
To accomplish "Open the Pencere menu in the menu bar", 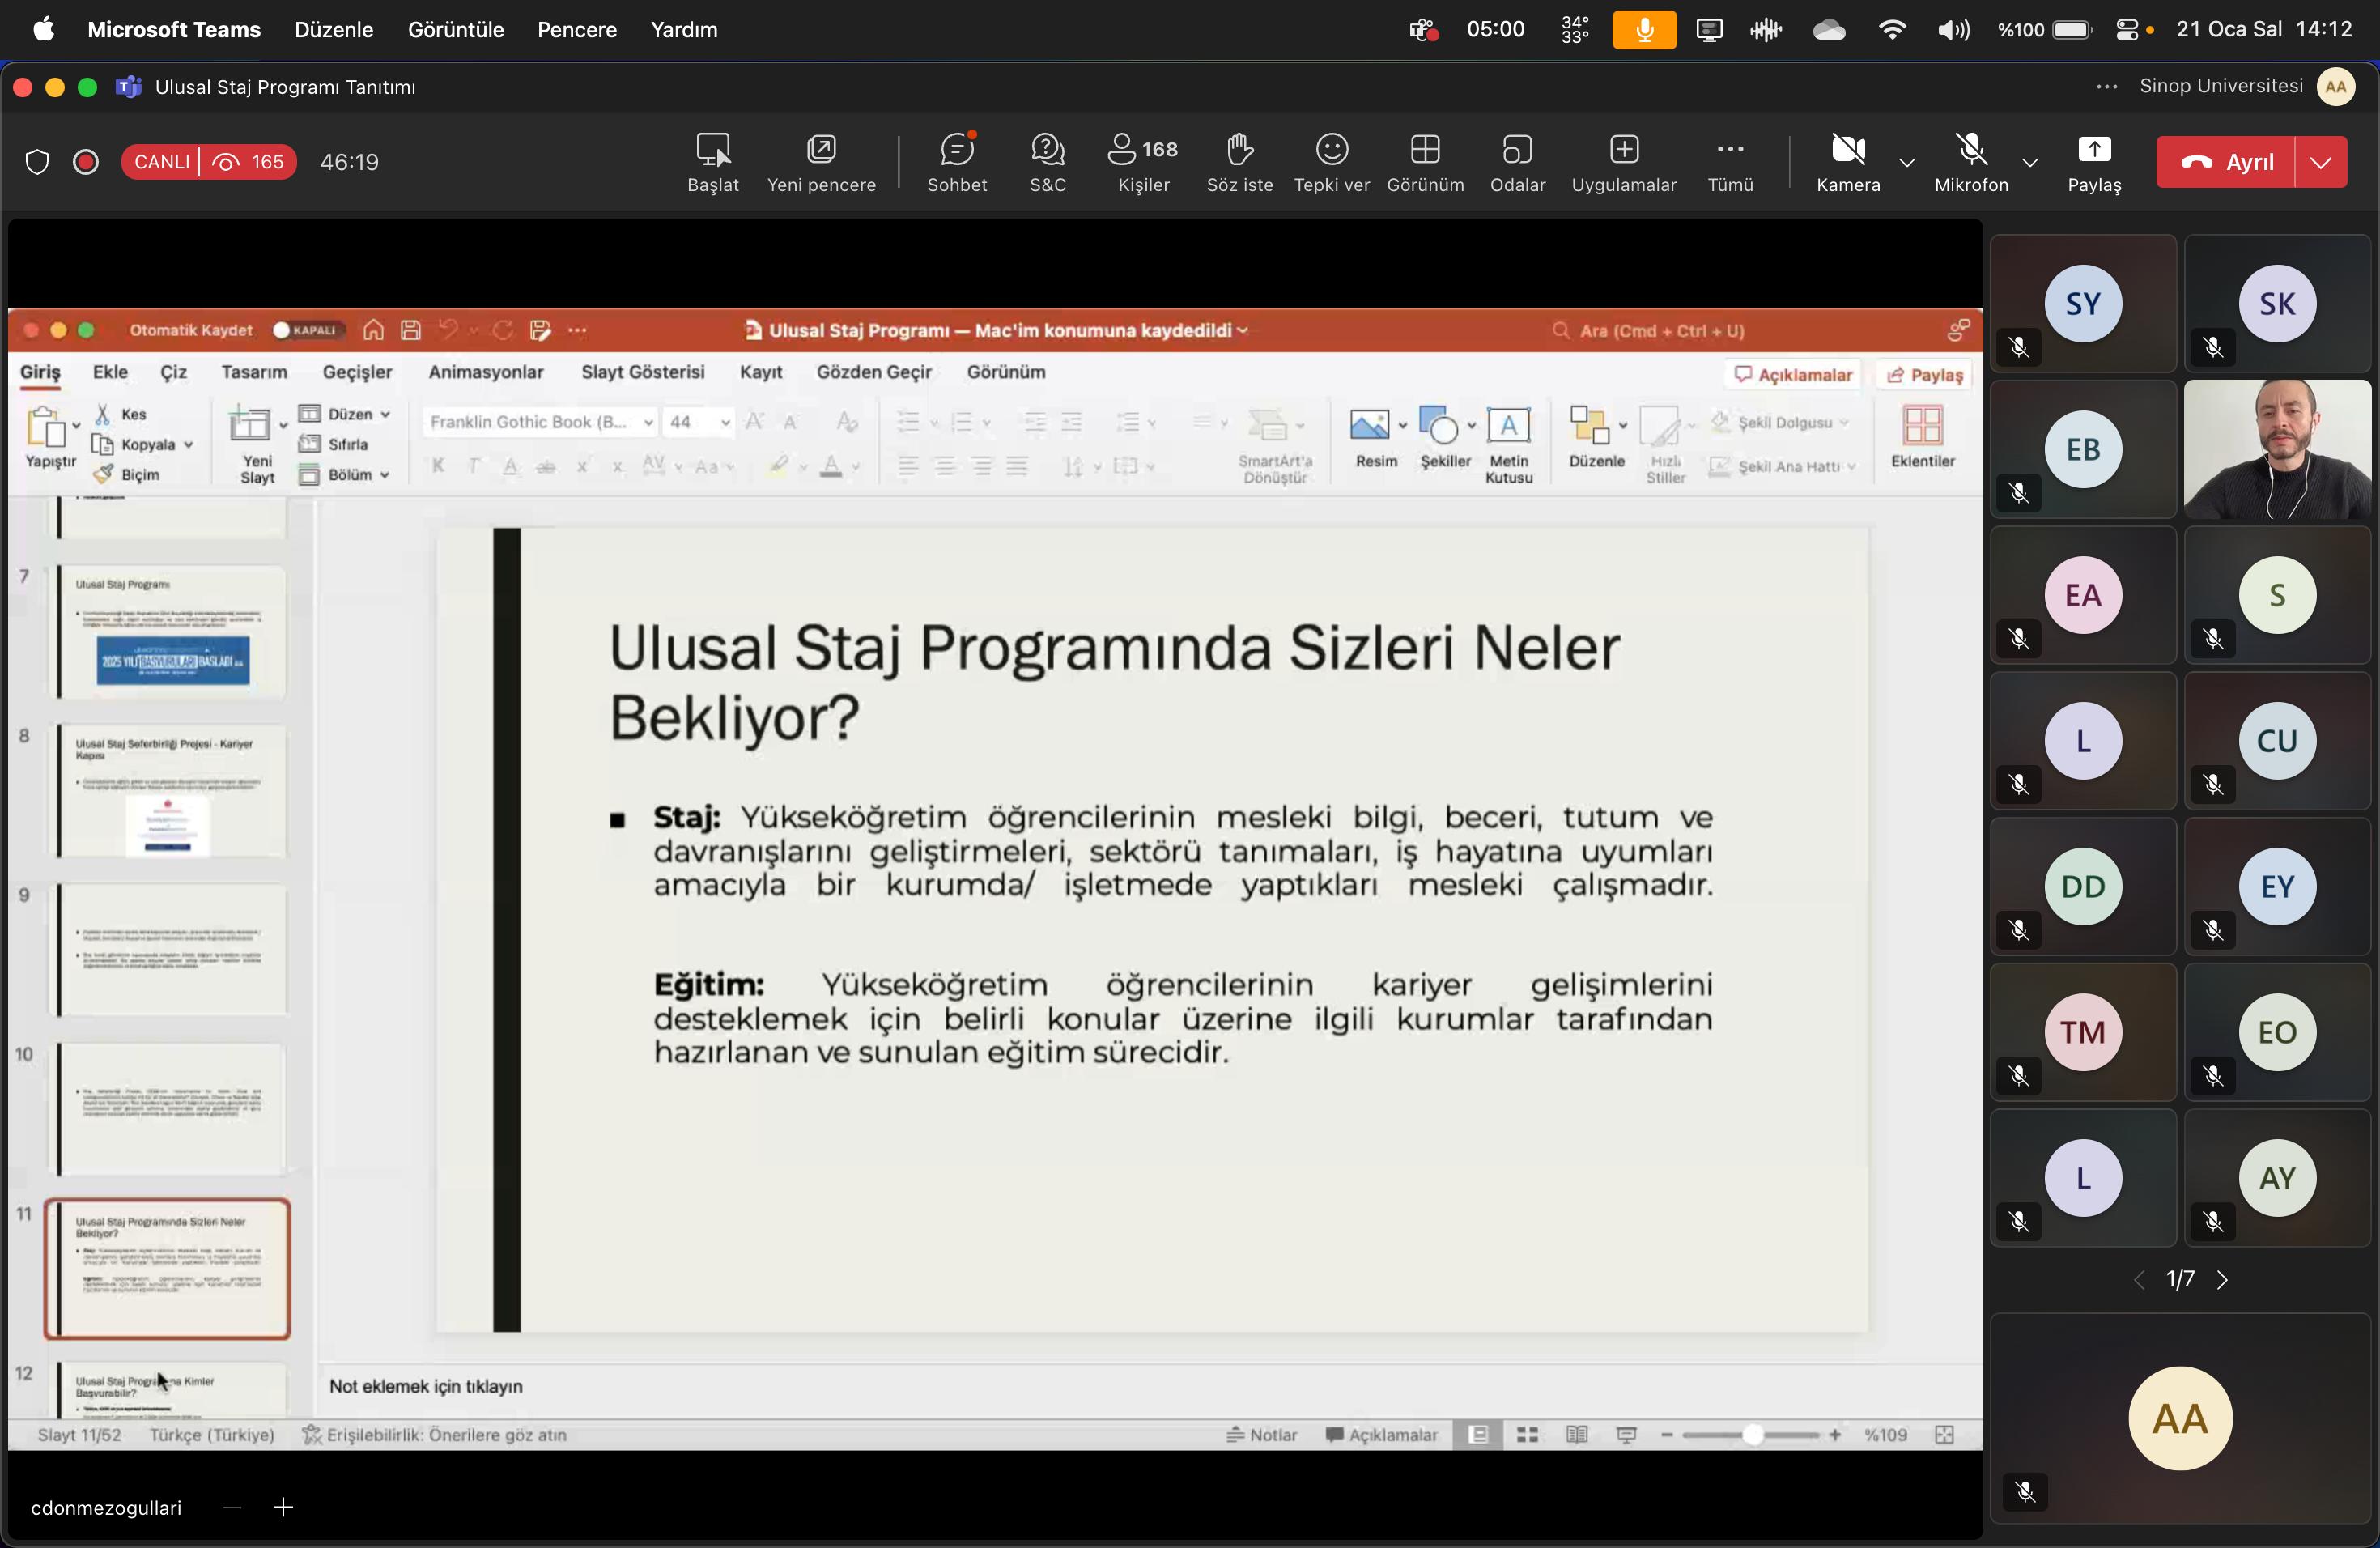I will click(576, 30).
